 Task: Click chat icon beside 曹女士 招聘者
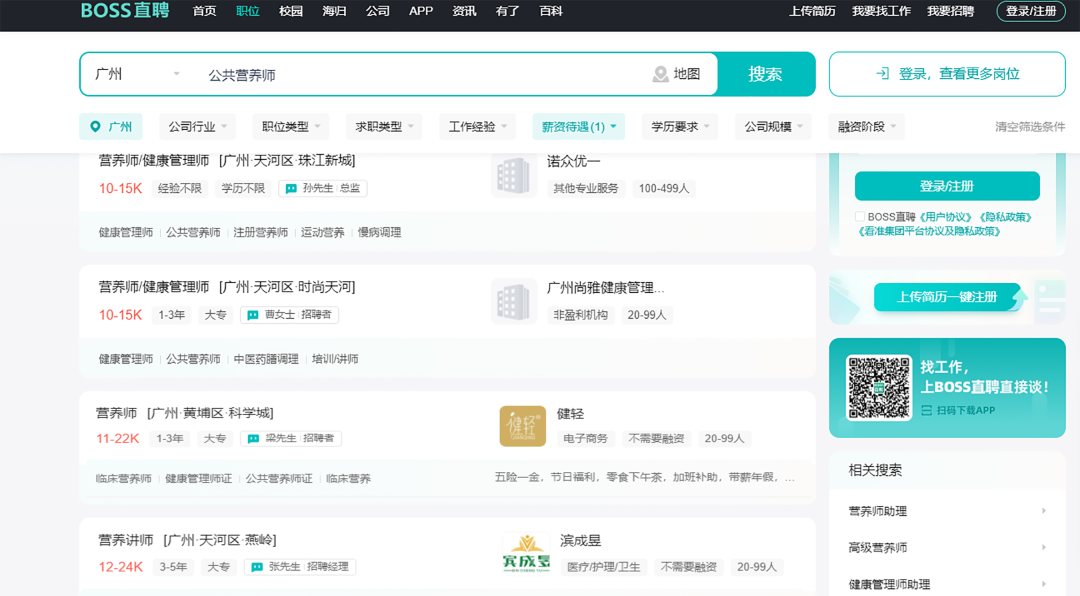(x=253, y=315)
